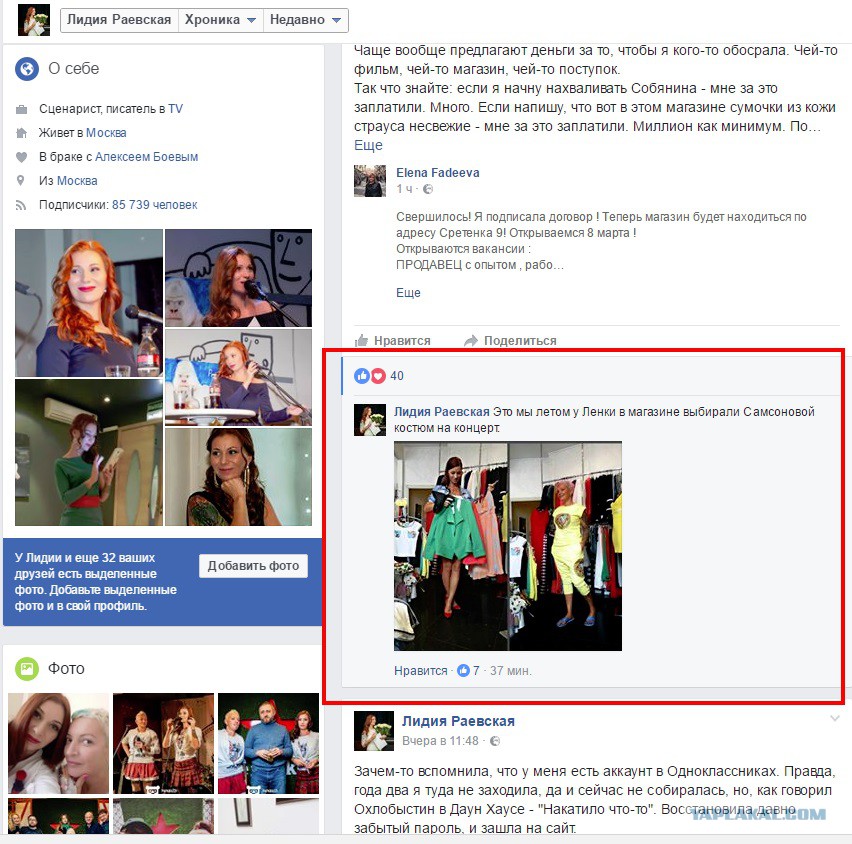
Task: Click the Вчера в 11:48 timestamp
Action: coord(441,741)
